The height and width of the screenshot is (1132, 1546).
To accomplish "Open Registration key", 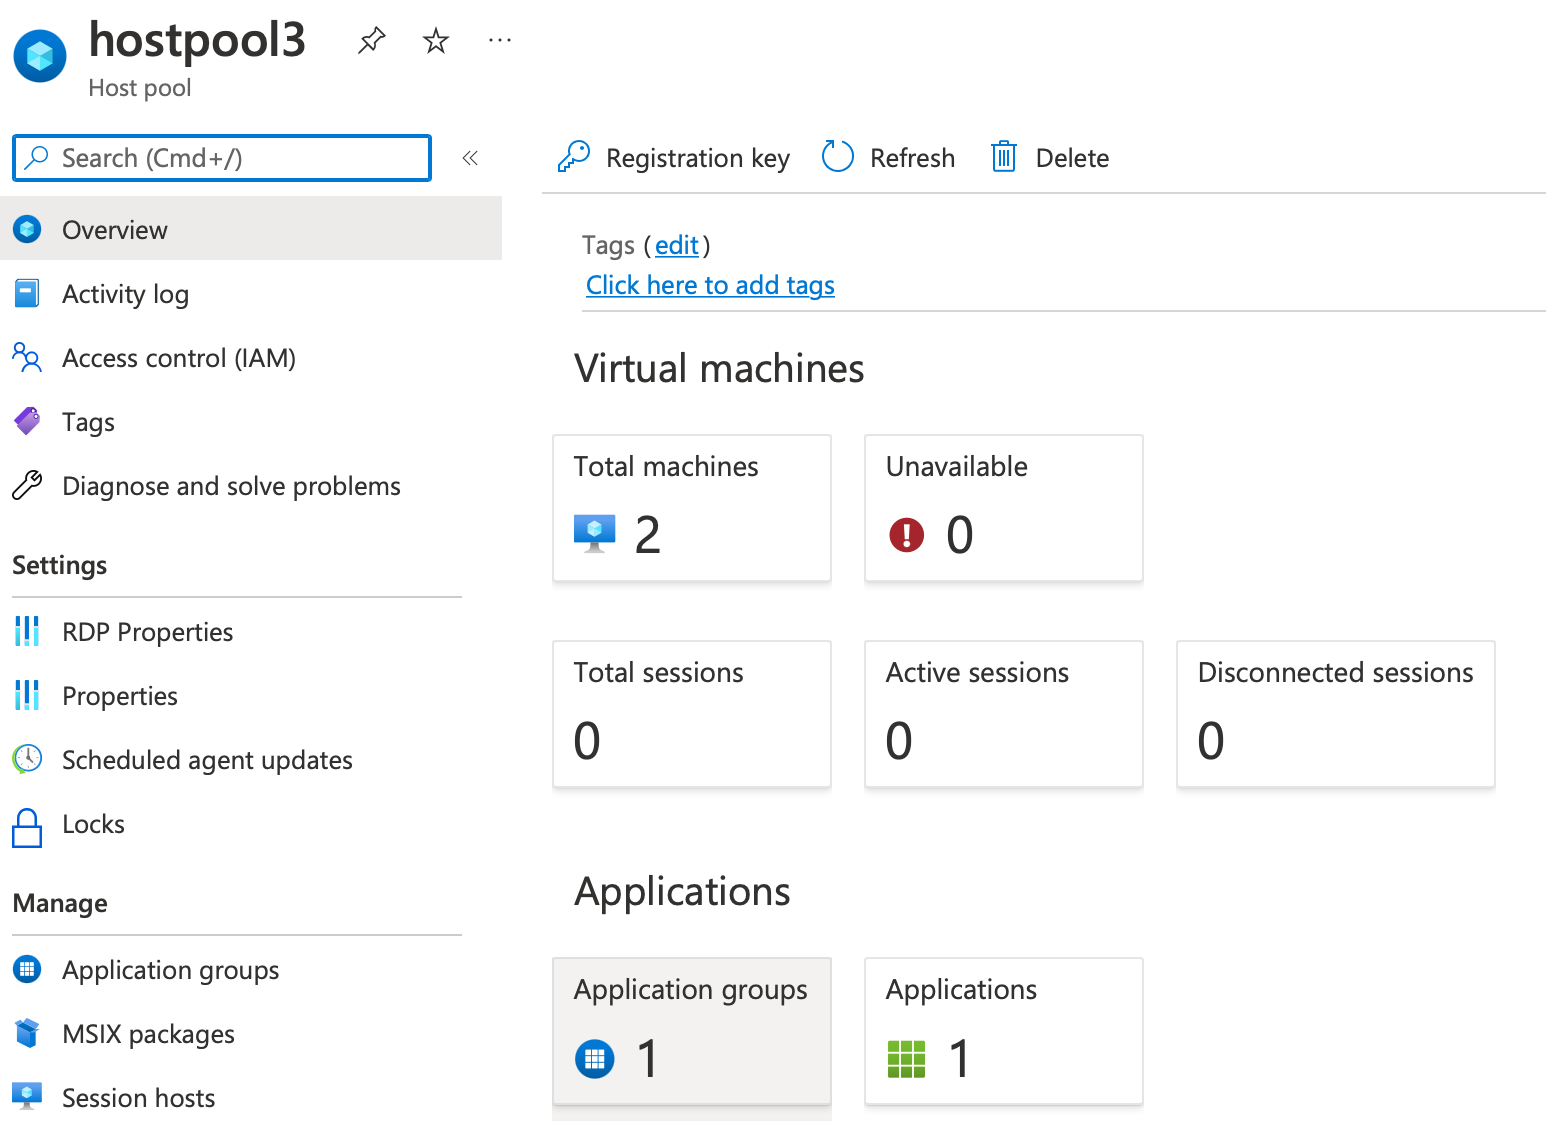I will click(674, 158).
